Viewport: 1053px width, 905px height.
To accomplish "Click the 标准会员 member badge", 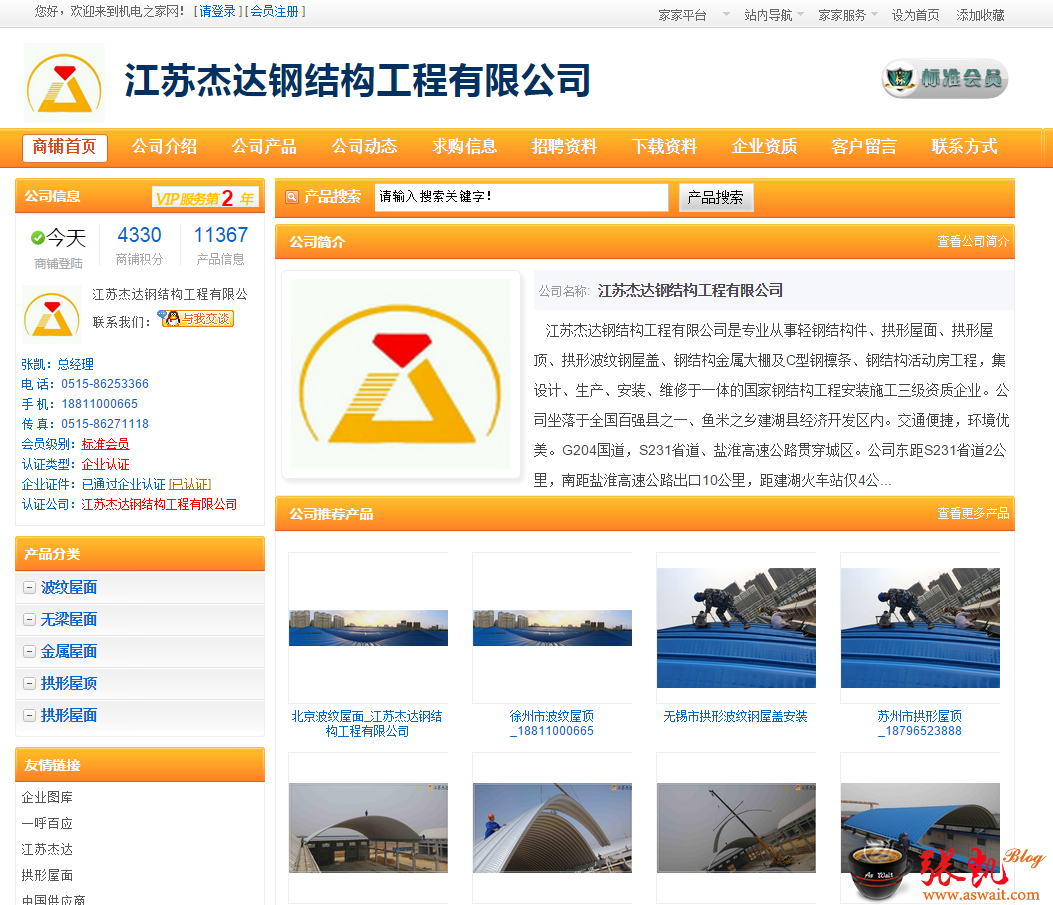I will pos(944,79).
